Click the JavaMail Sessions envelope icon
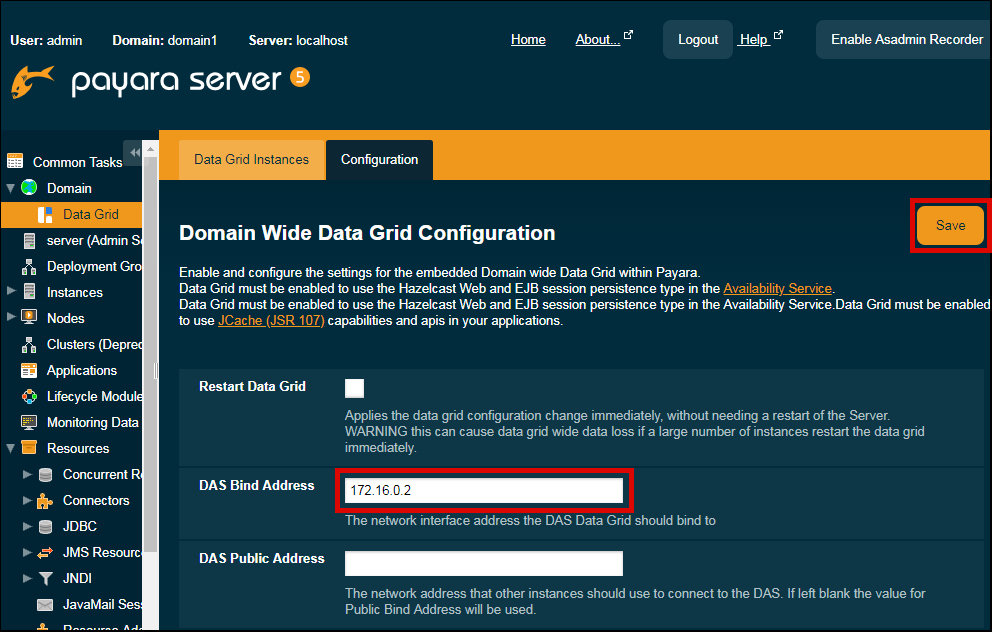 (x=45, y=604)
